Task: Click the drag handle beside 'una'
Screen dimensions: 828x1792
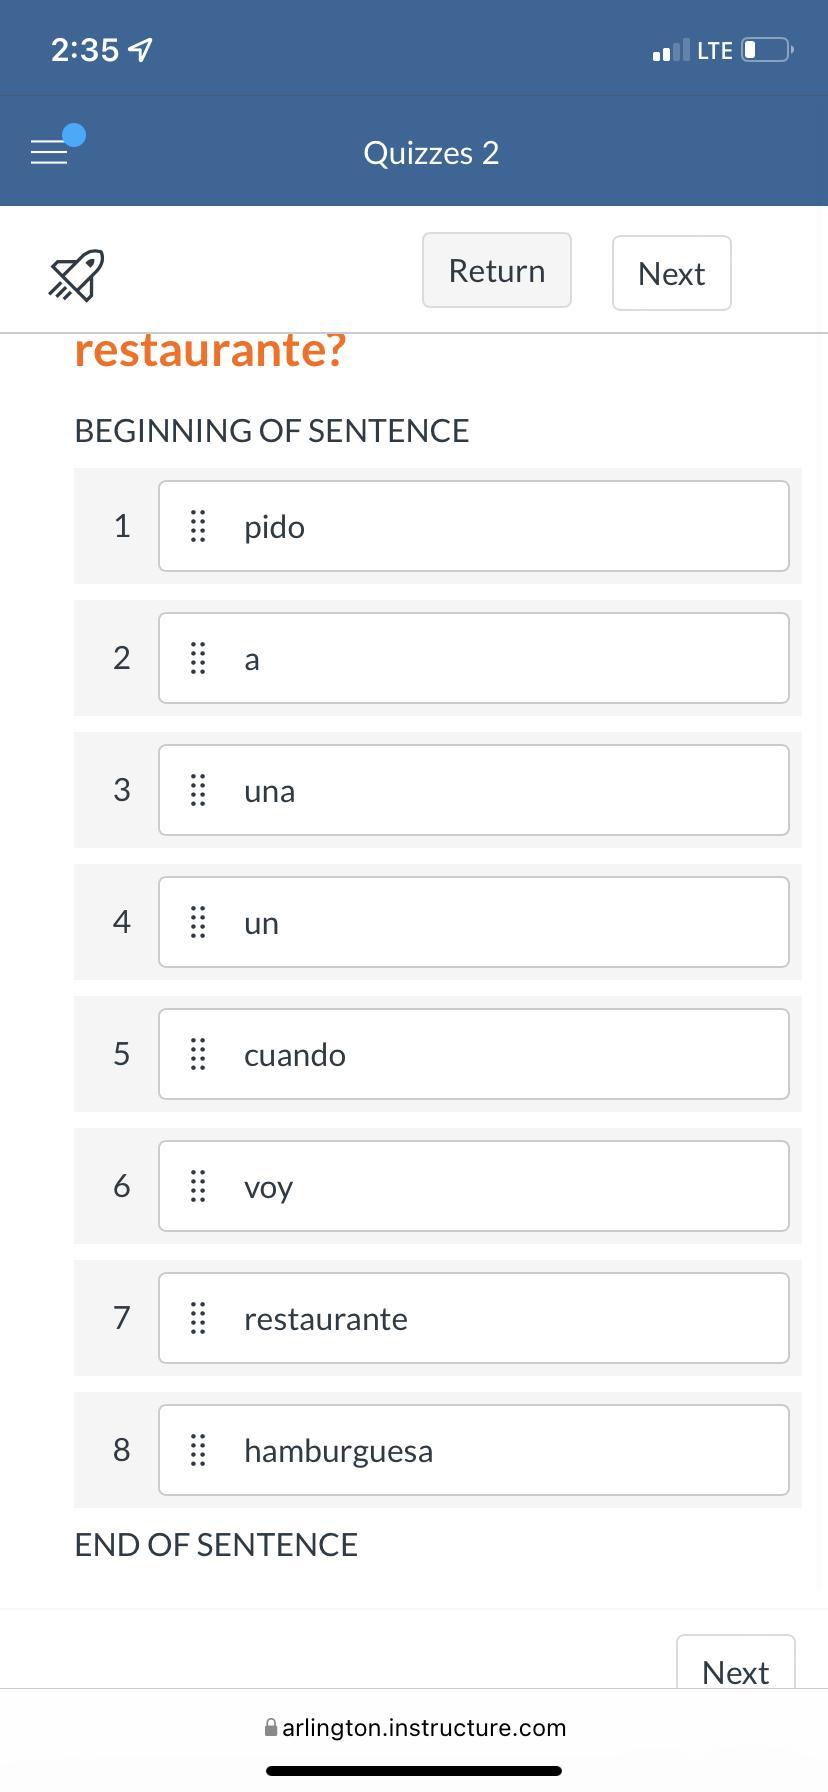Action: coord(198,790)
